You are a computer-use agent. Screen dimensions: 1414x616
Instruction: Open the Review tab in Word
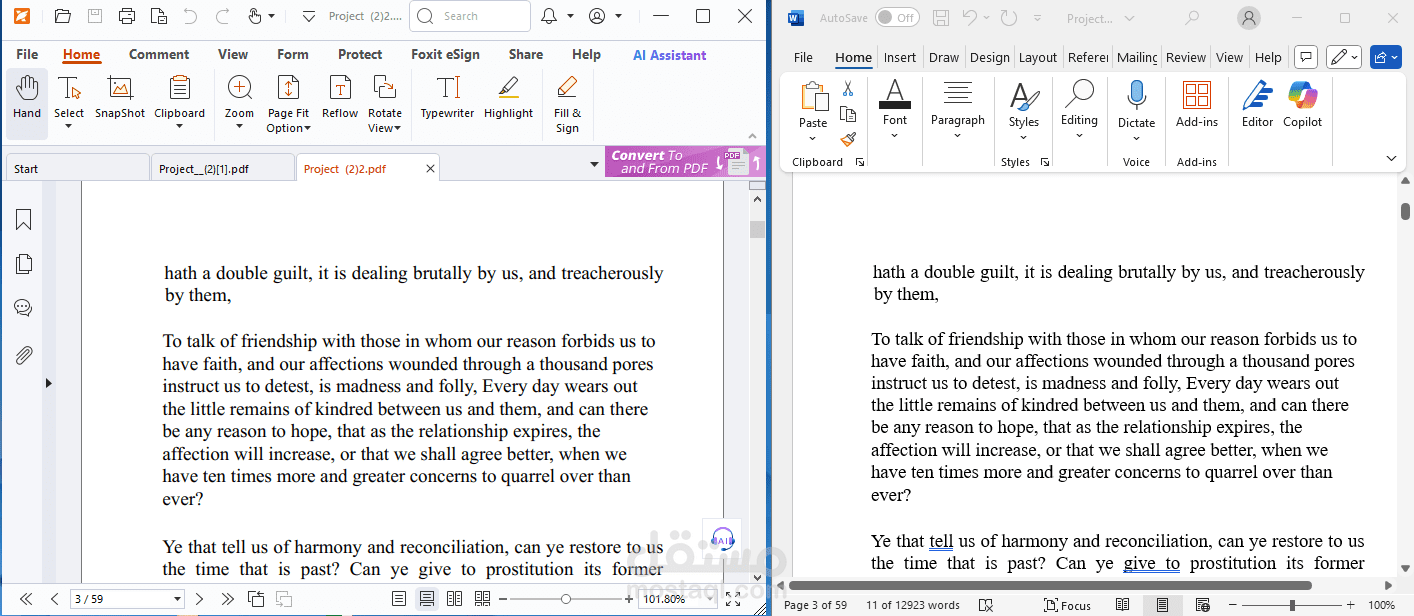pyautogui.click(x=1185, y=57)
